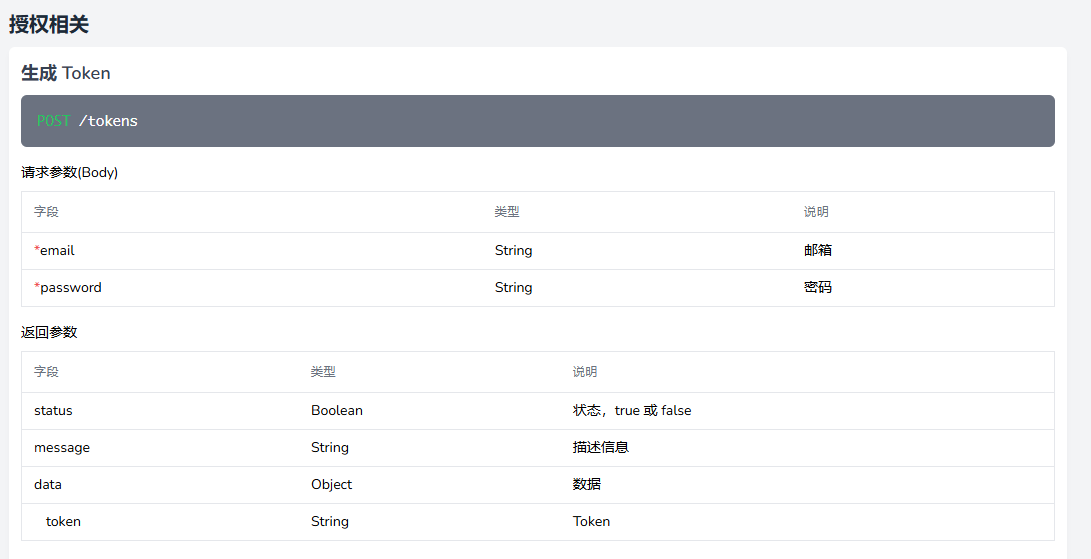Click 说明 header in response table

pos(584,372)
